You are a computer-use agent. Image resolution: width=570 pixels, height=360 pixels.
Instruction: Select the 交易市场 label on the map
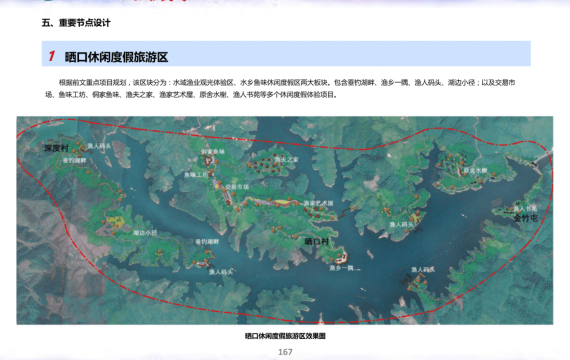click(237, 187)
